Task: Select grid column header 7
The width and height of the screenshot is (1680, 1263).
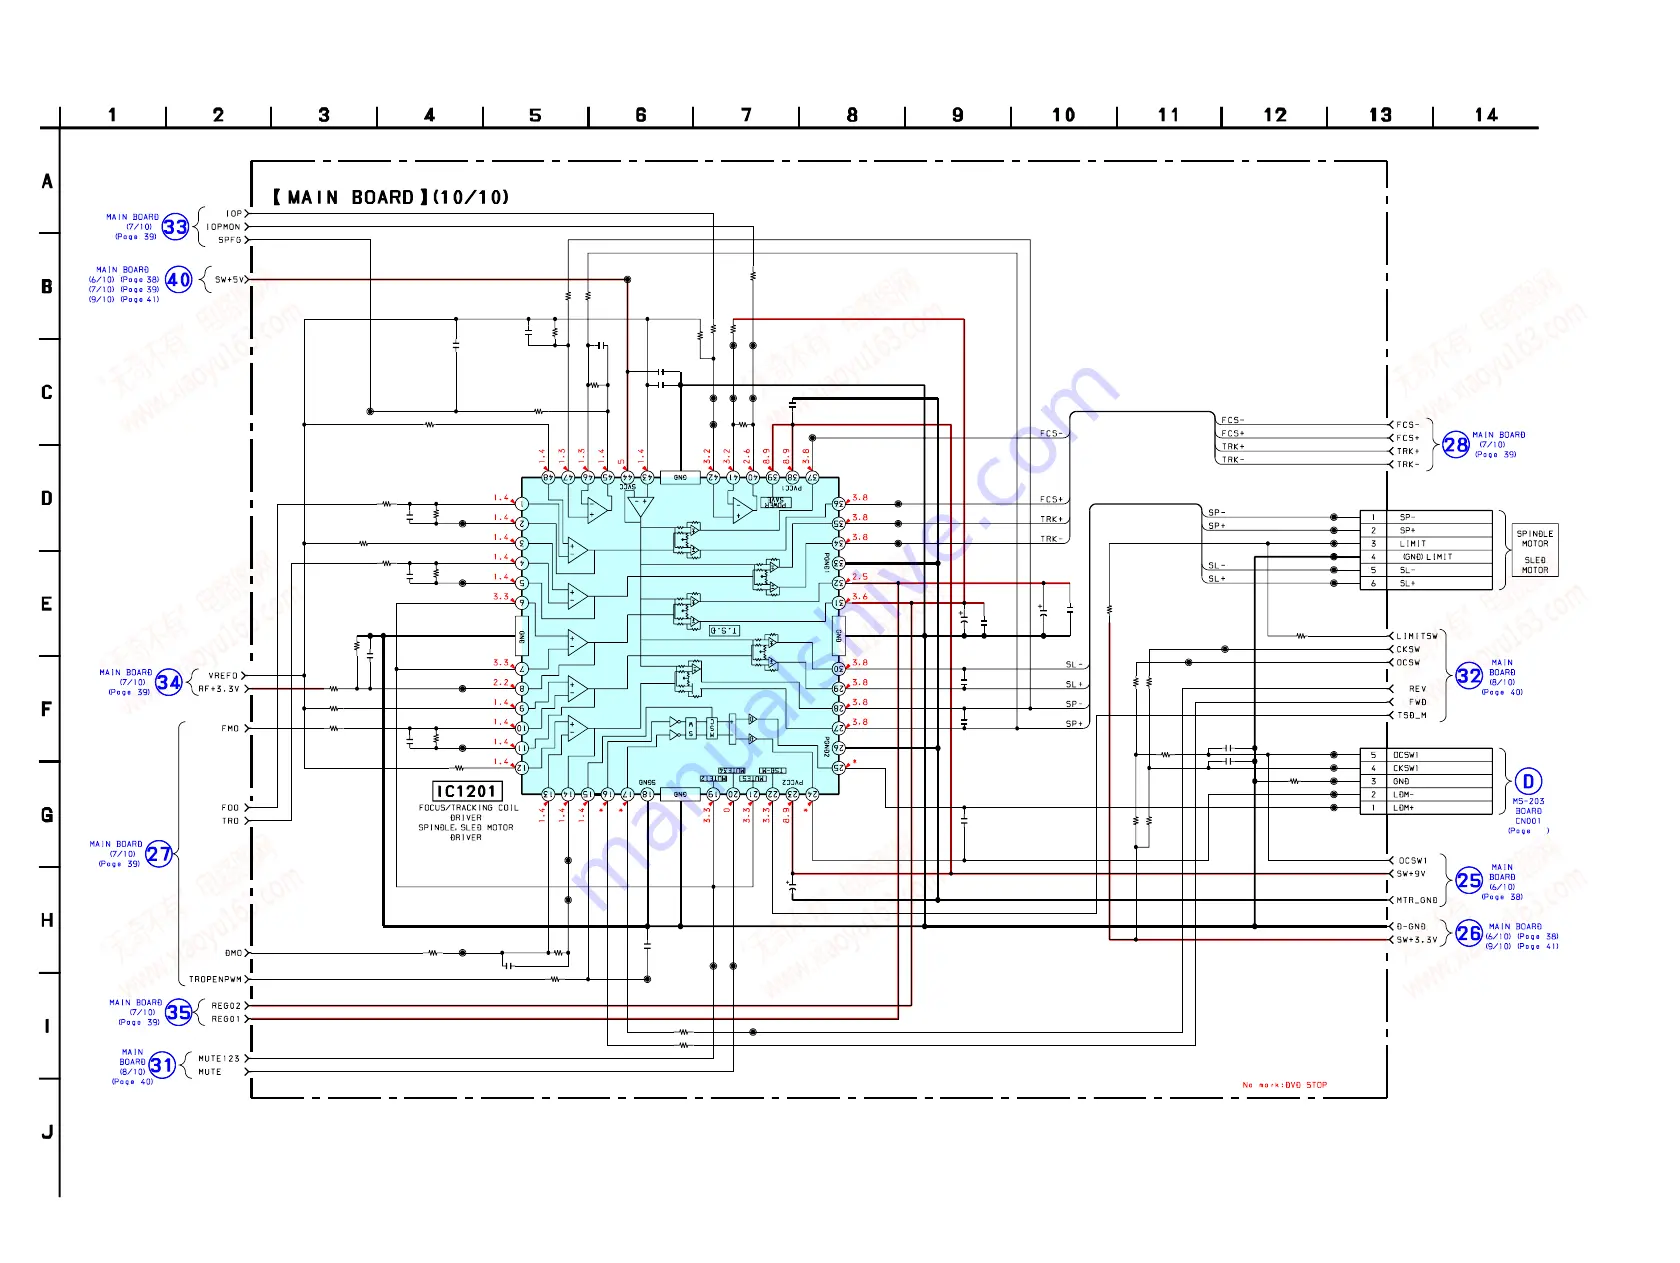Action: pos(746,115)
